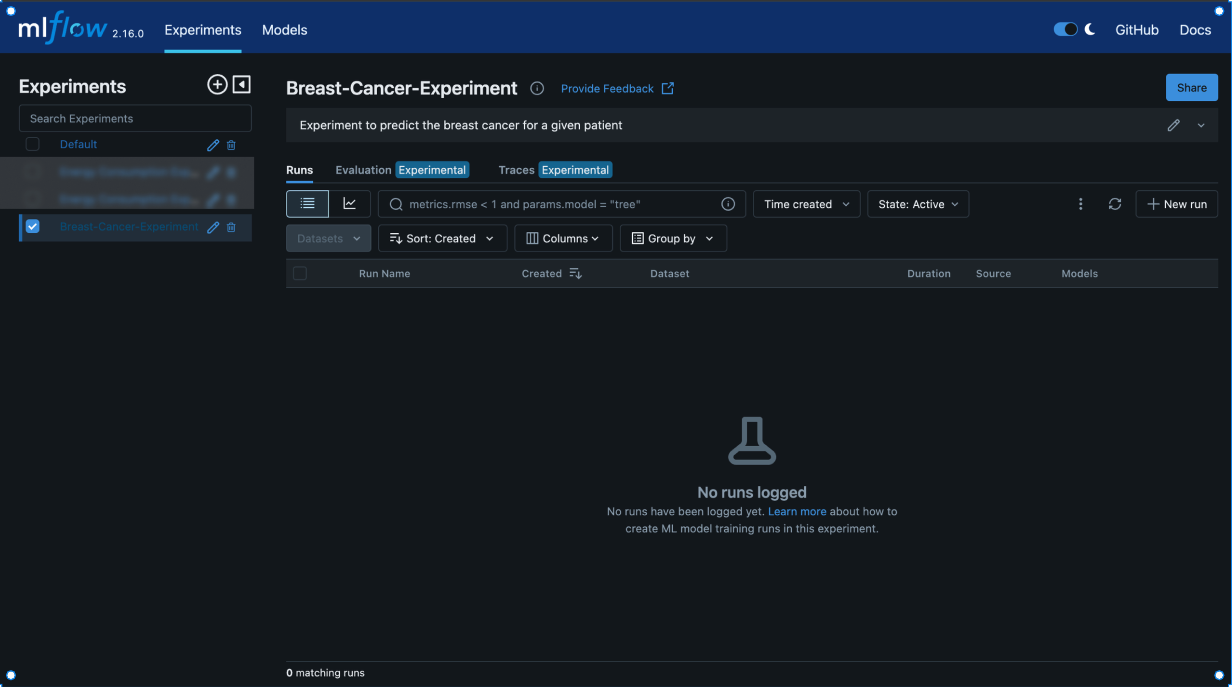
Task: Click the info icon beside experiment title
Action: pyautogui.click(x=537, y=88)
